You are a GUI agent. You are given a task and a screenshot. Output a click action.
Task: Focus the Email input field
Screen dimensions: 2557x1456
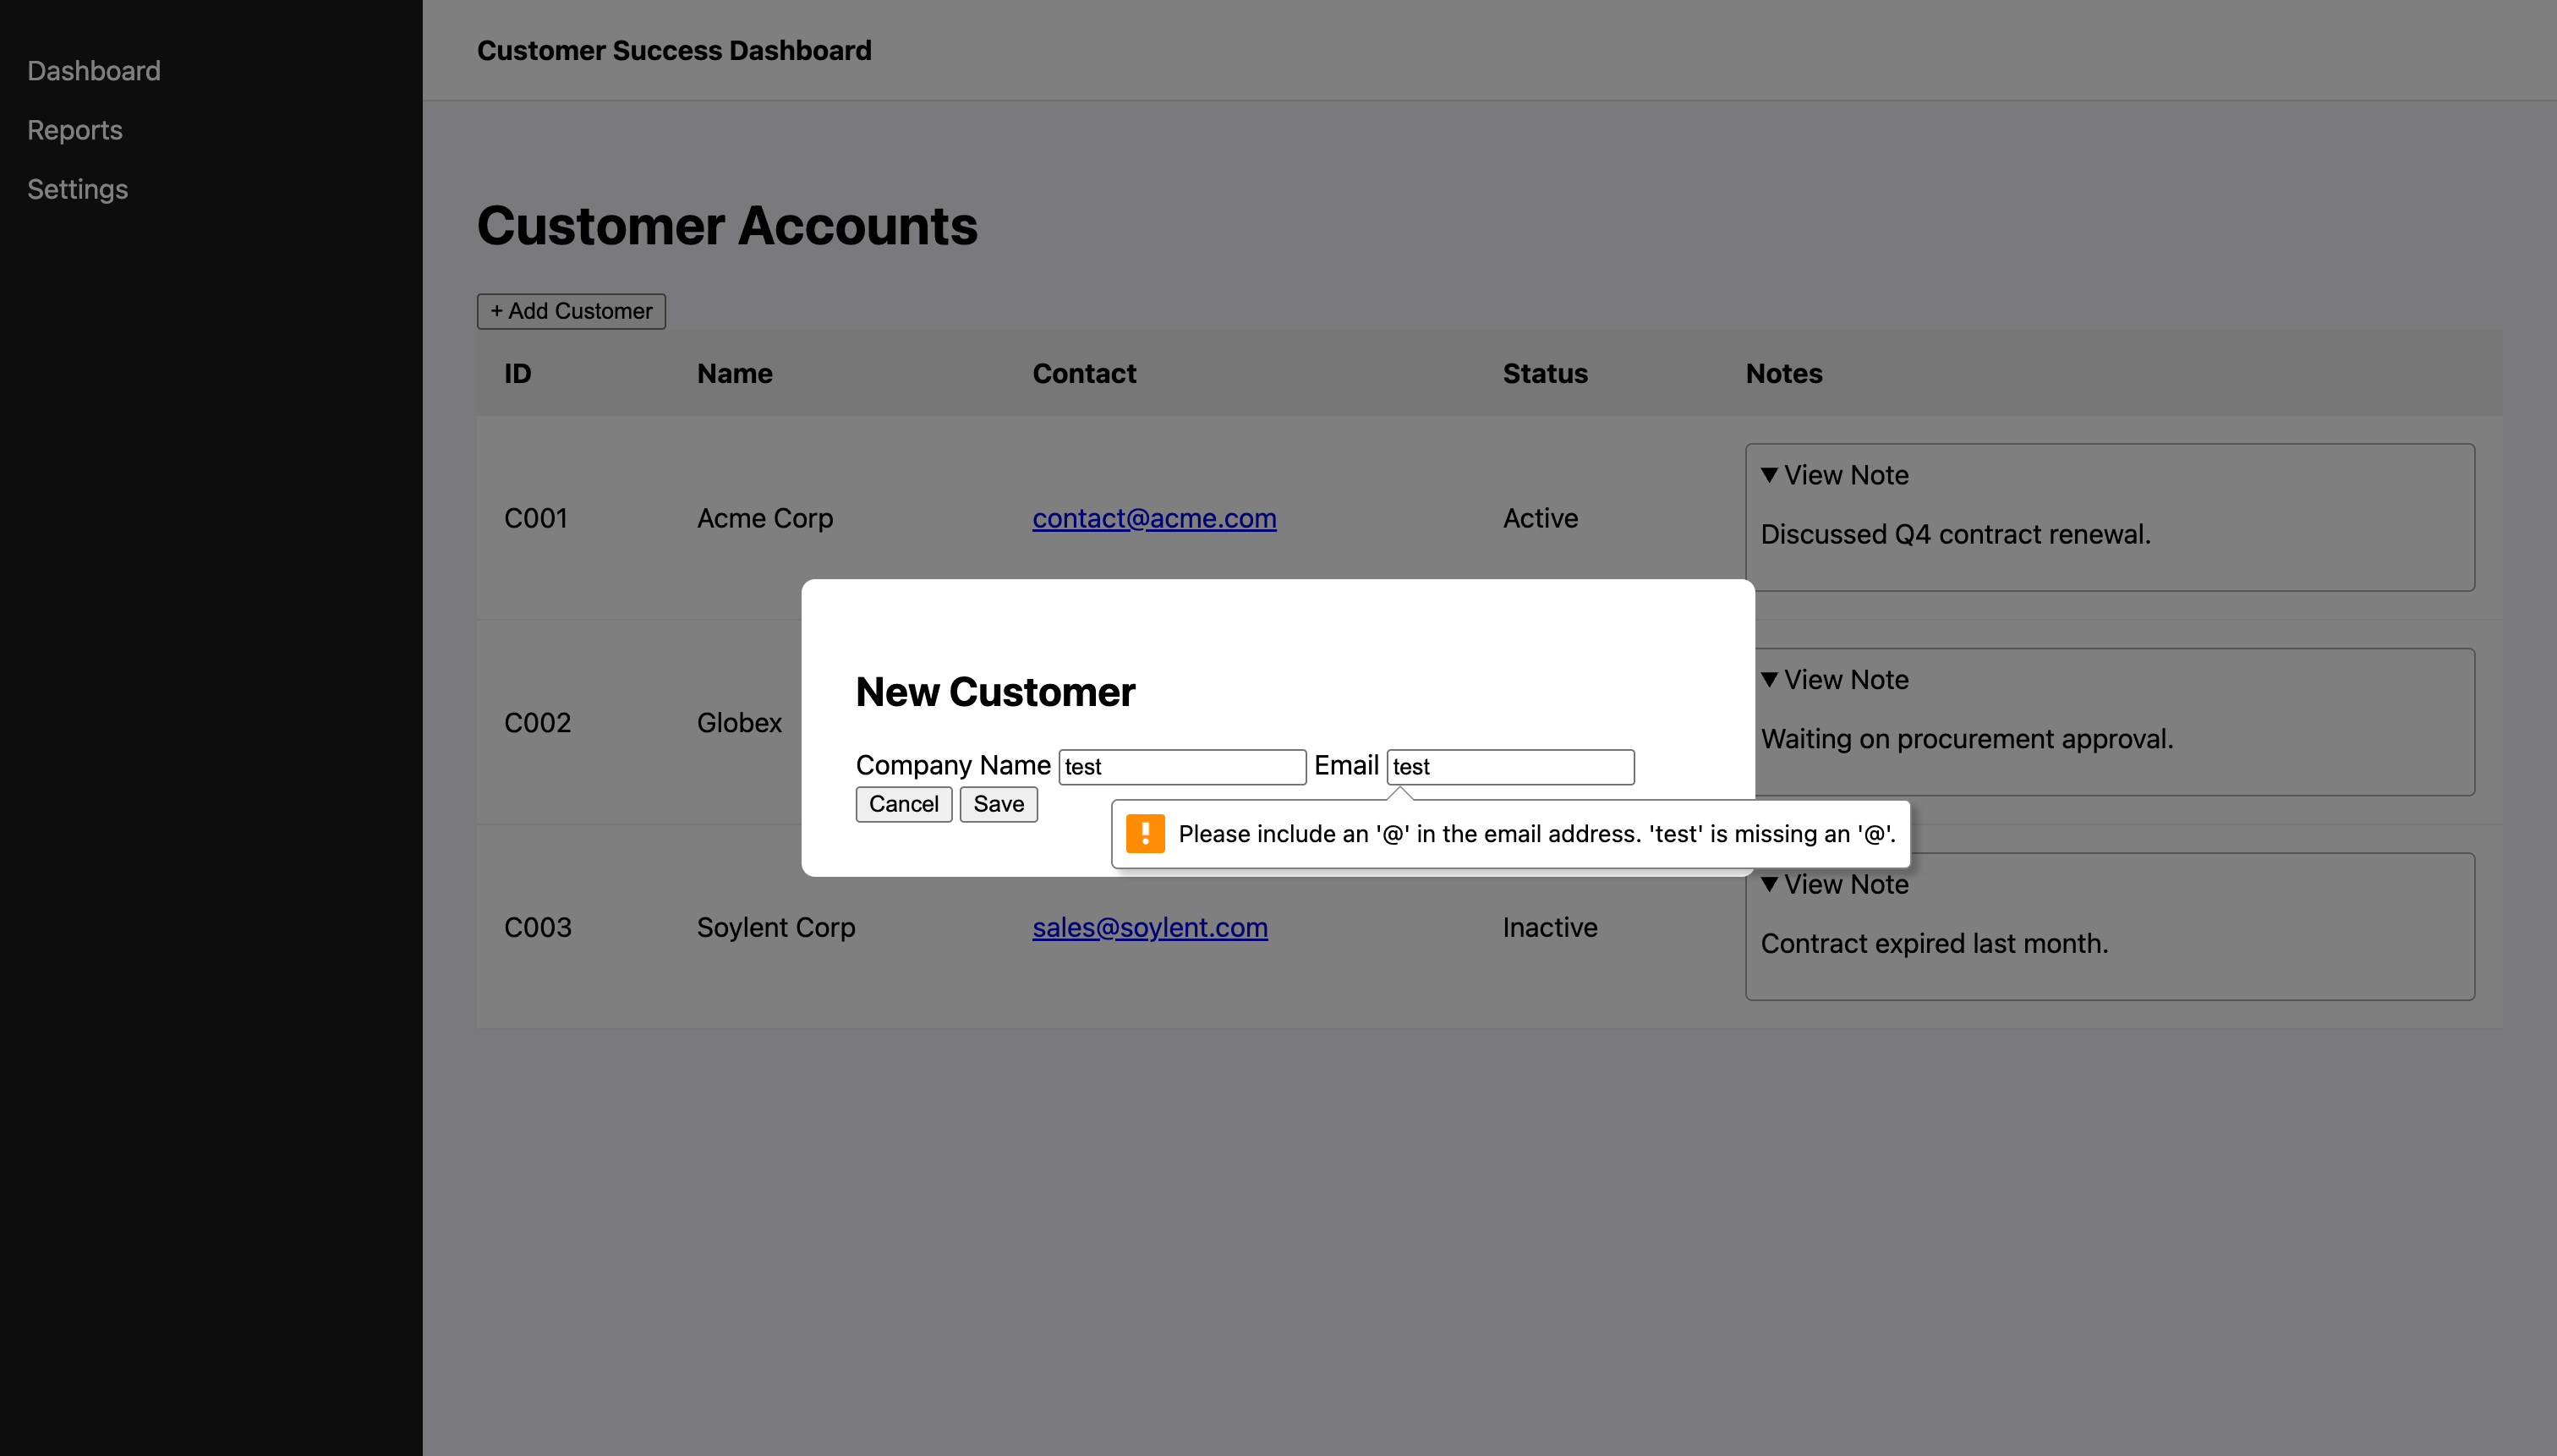(x=1510, y=767)
